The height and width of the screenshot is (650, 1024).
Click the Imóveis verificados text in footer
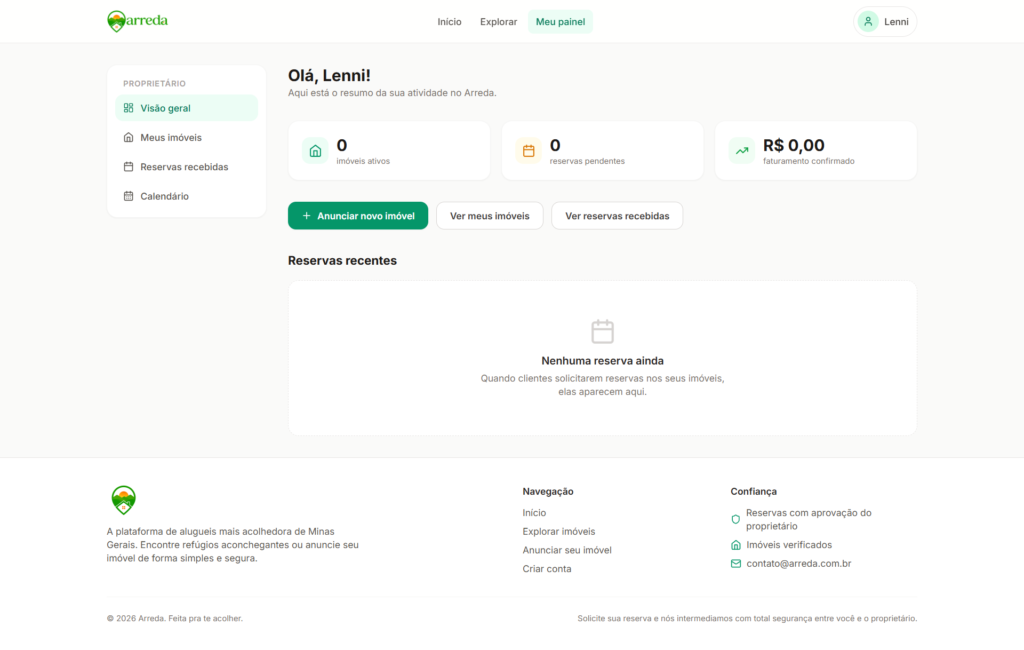[x=789, y=545]
